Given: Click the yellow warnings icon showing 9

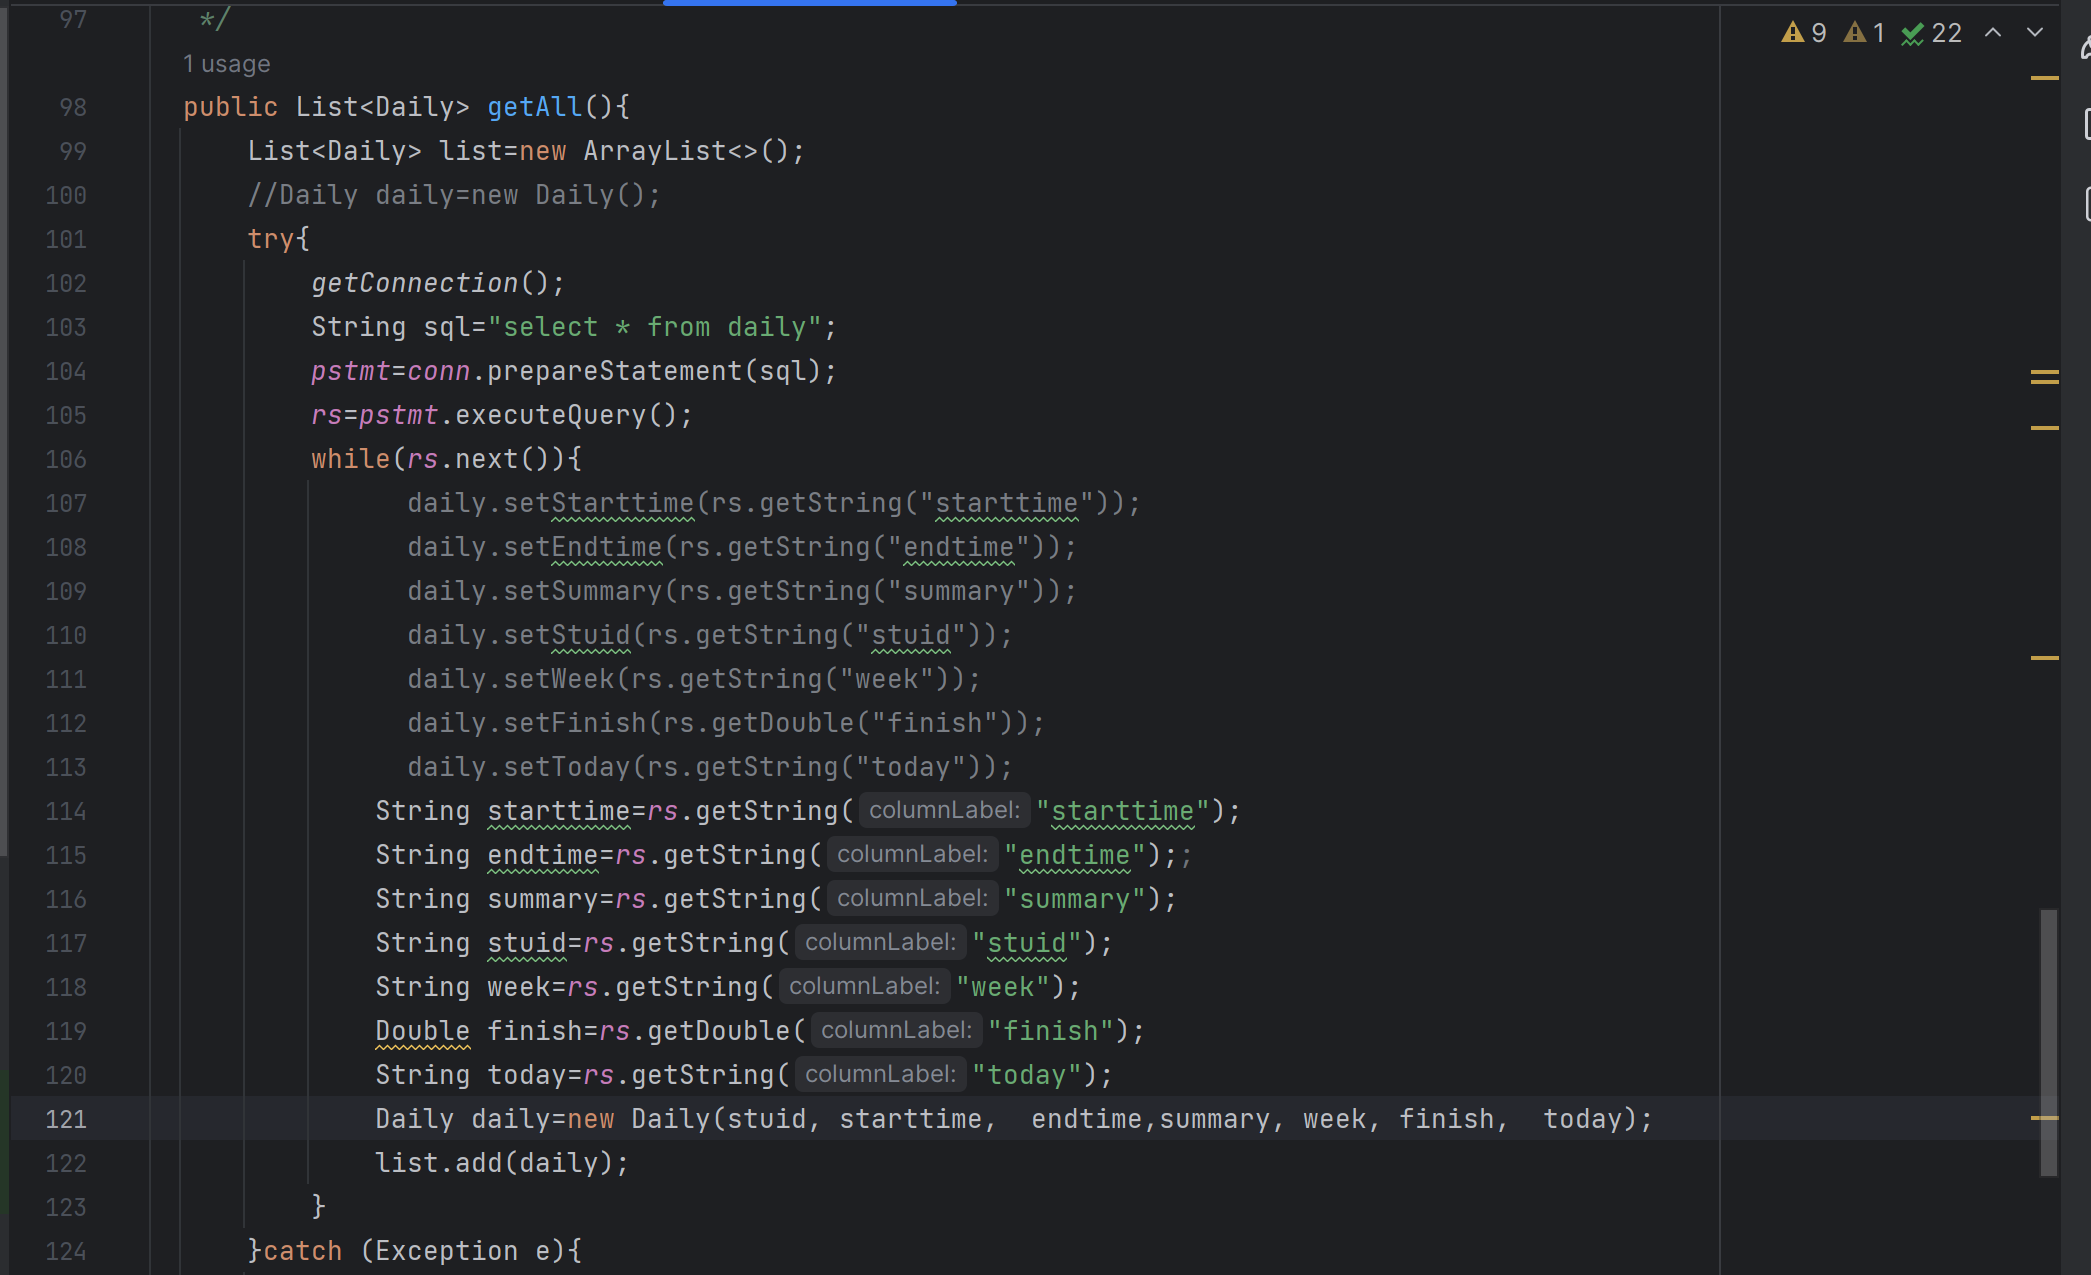Looking at the screenshot, I should 1803,33.
